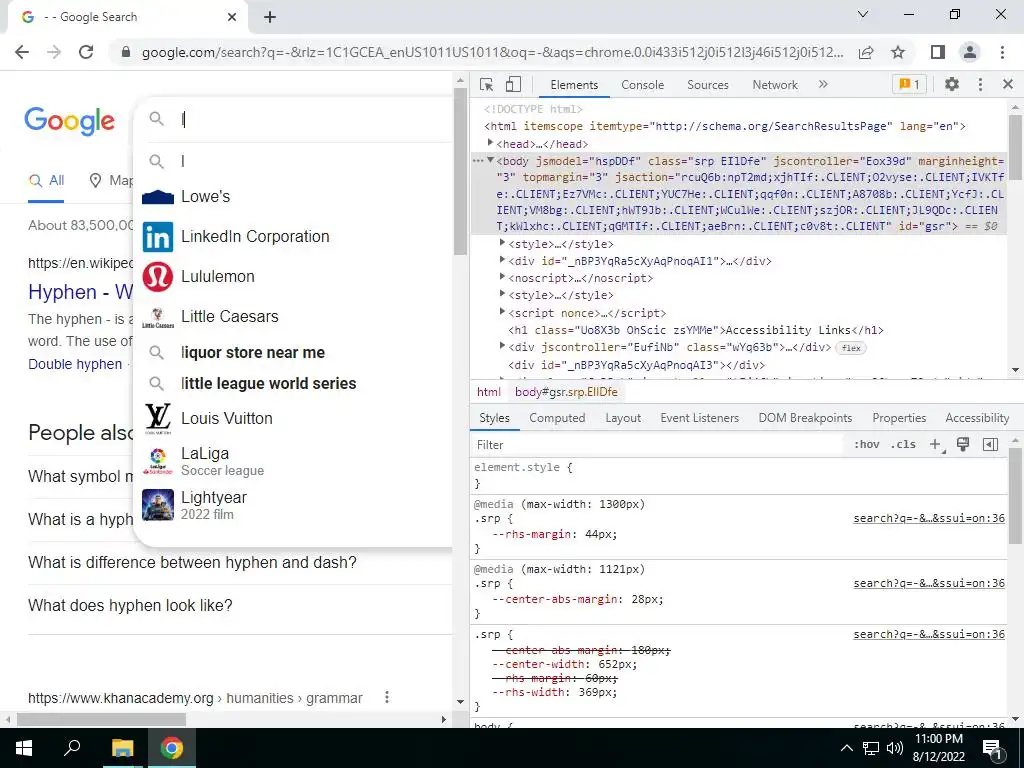Screen dimensions: 1024x768
Task: Choose 'liquor store near me' suggestion
Action: click(293, 353)
